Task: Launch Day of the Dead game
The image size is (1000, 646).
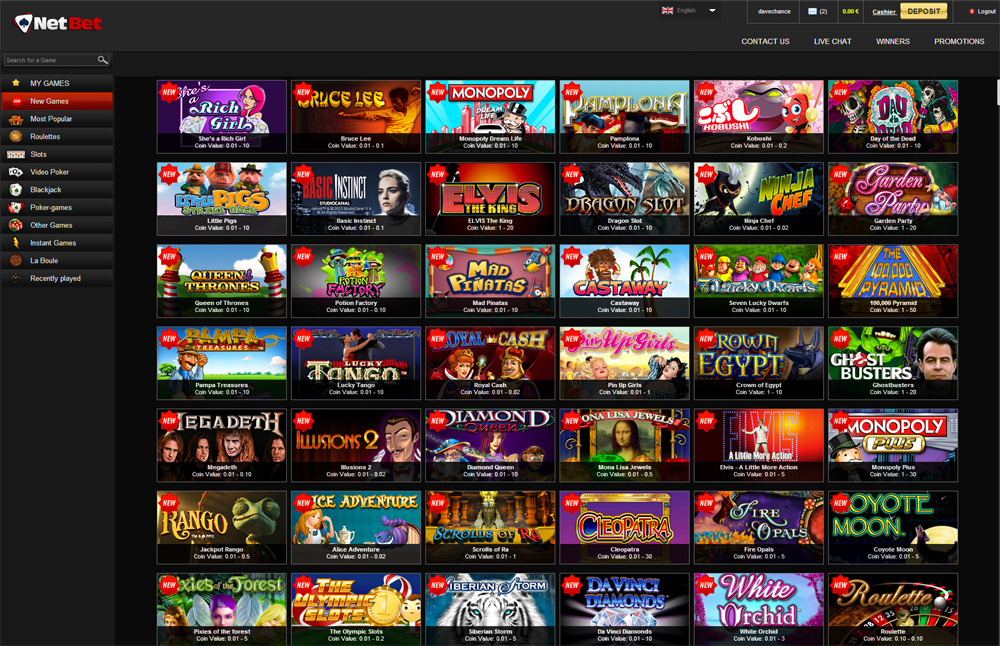Action: point(893,117)
